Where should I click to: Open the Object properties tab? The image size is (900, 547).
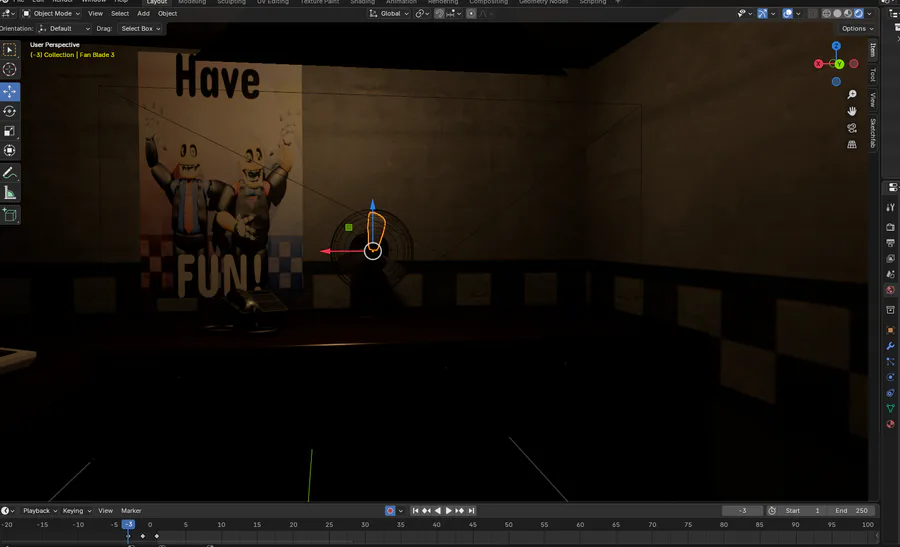tap(890, 330)
